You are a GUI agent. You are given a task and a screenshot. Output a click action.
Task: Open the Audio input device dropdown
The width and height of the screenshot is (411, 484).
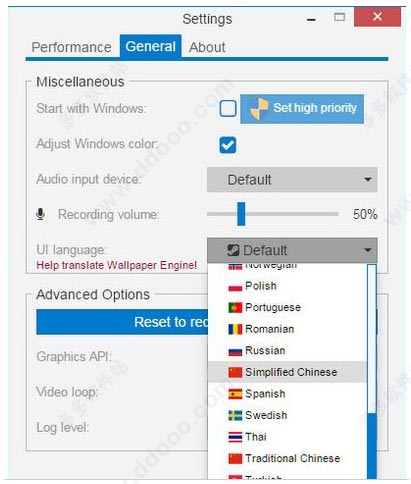pos(292,180)
